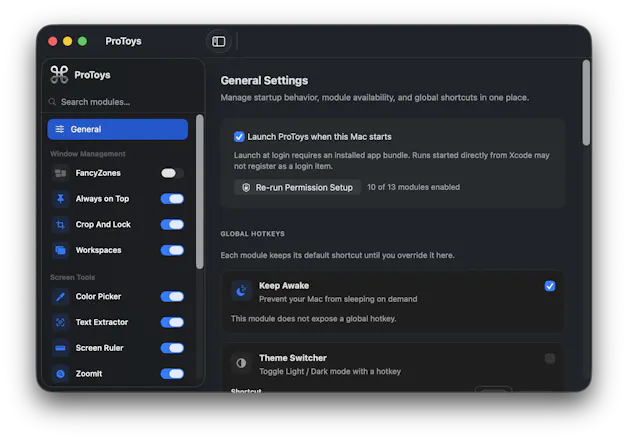628x440 pixels.
Task: Select the General sidebar item
Action: coord(118,129)
